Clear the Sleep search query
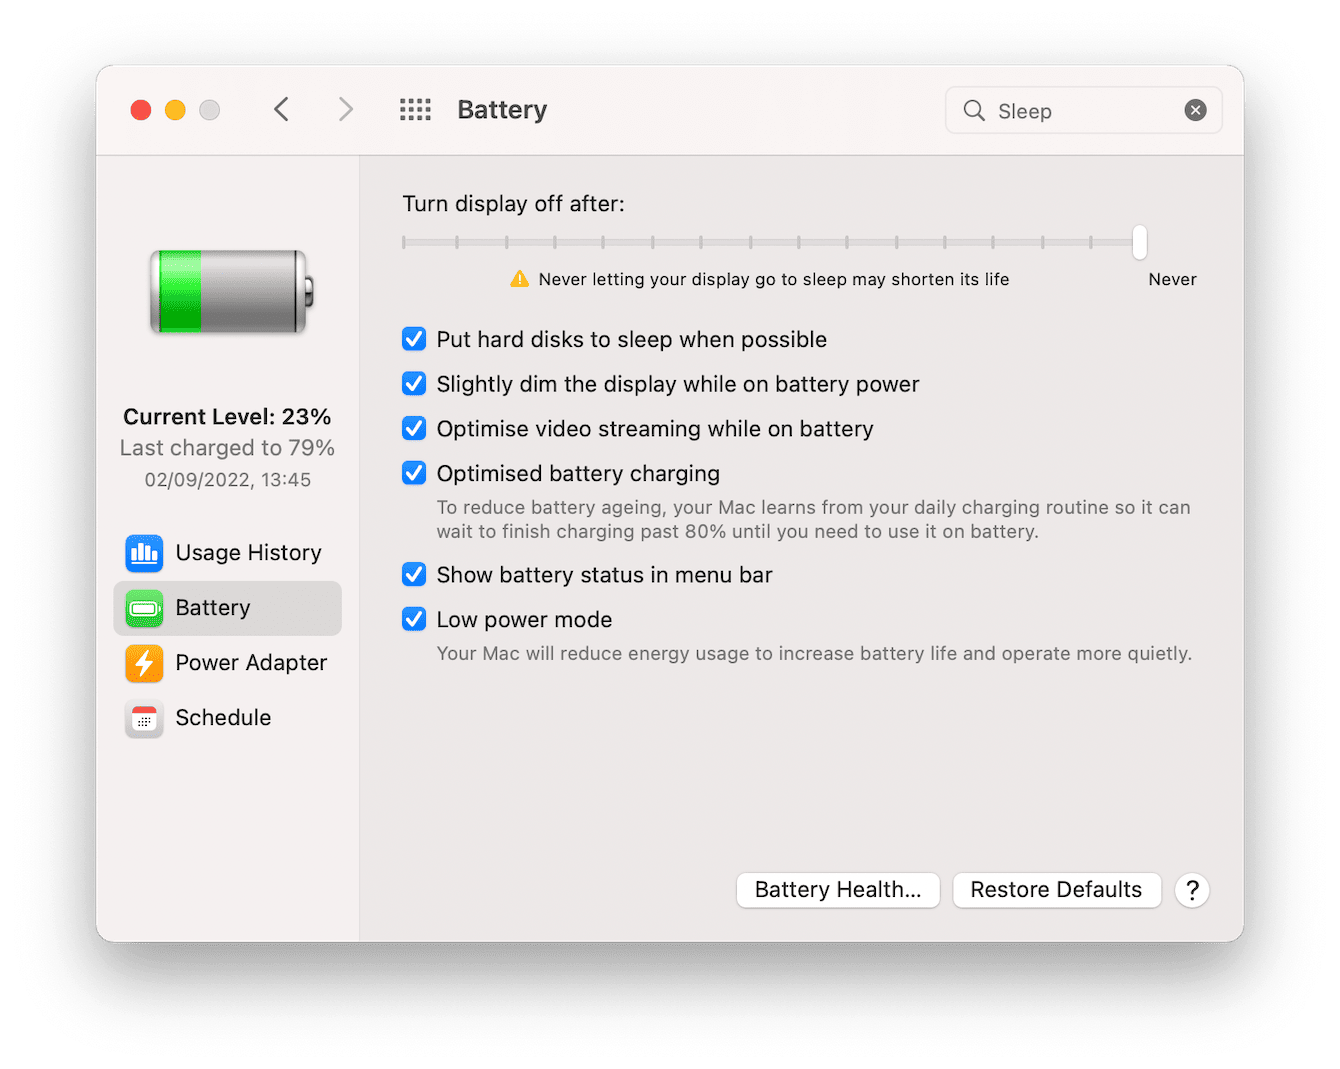The height and width of the screenshot is (1069, 1340). coord(1195,110)
